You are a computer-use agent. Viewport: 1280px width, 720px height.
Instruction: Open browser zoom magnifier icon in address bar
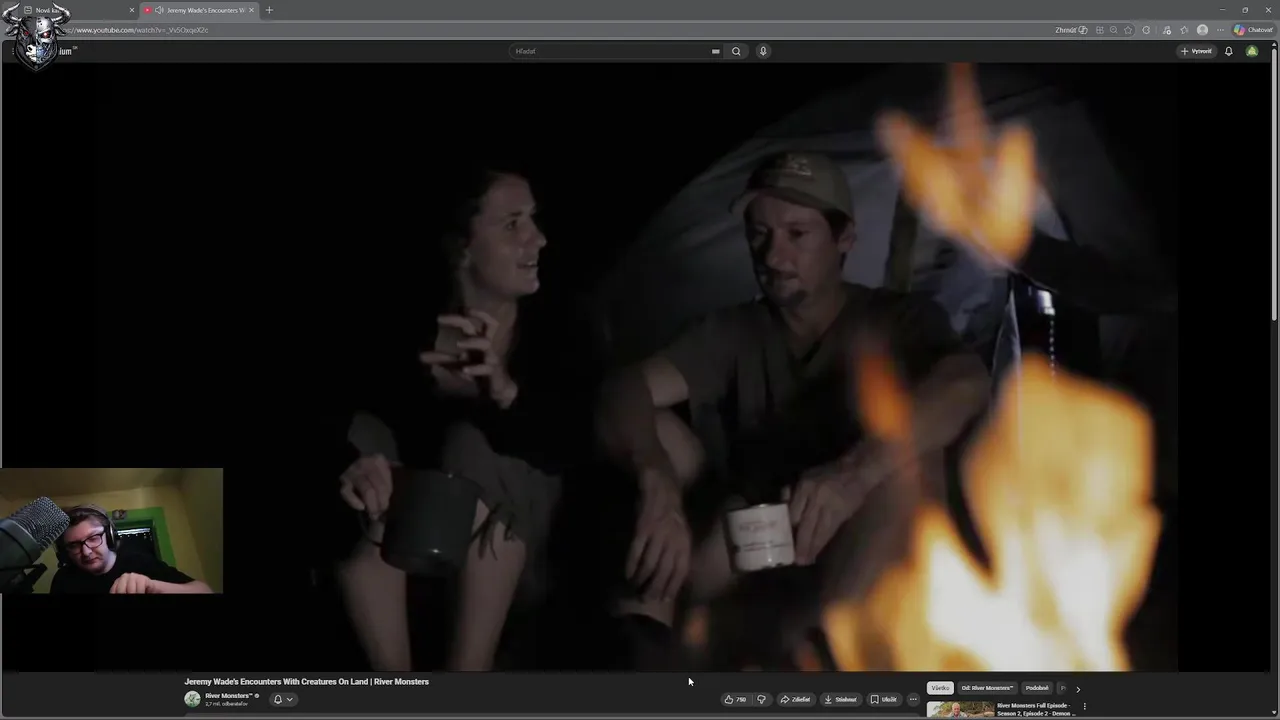(1113, 30)
